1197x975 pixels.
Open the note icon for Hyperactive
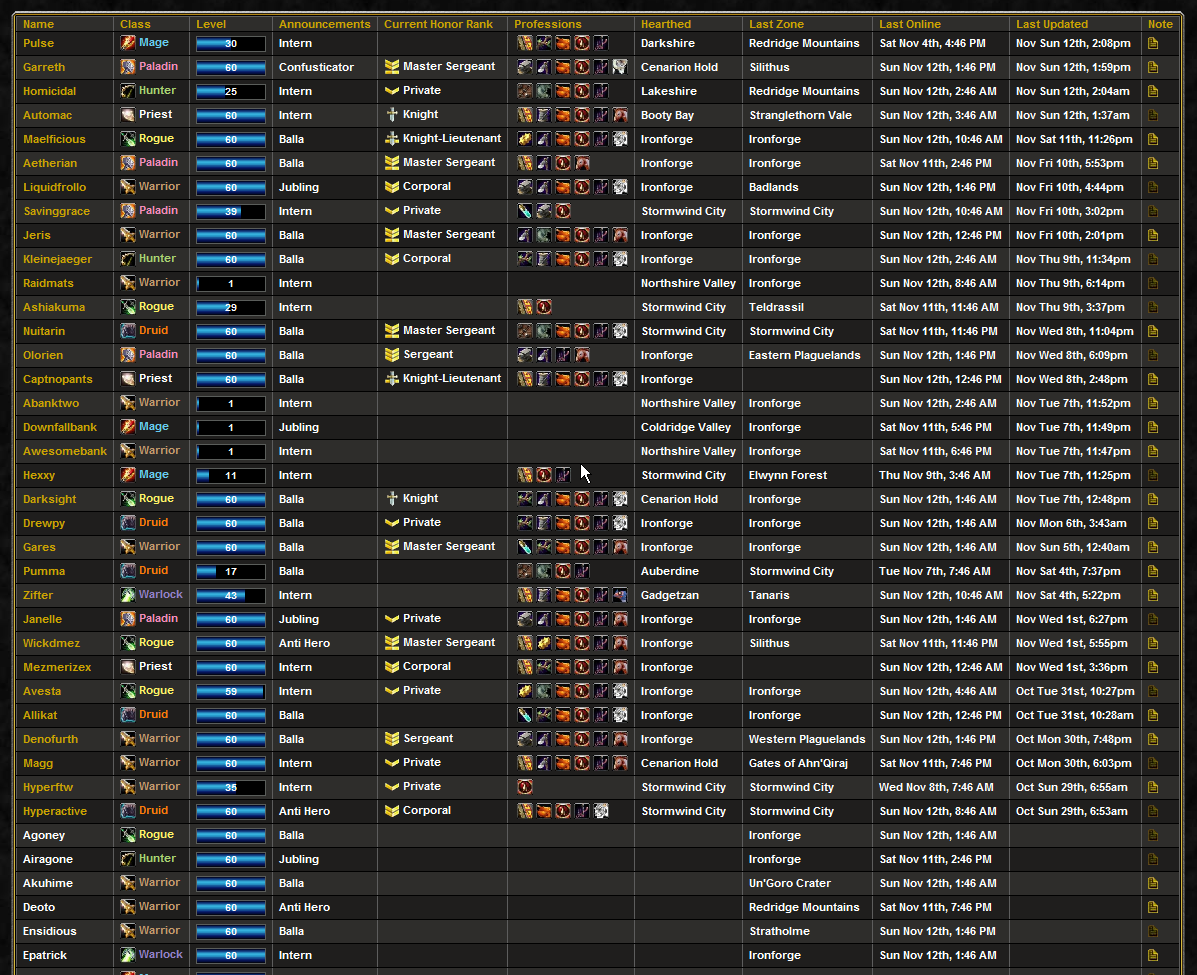1153,811
